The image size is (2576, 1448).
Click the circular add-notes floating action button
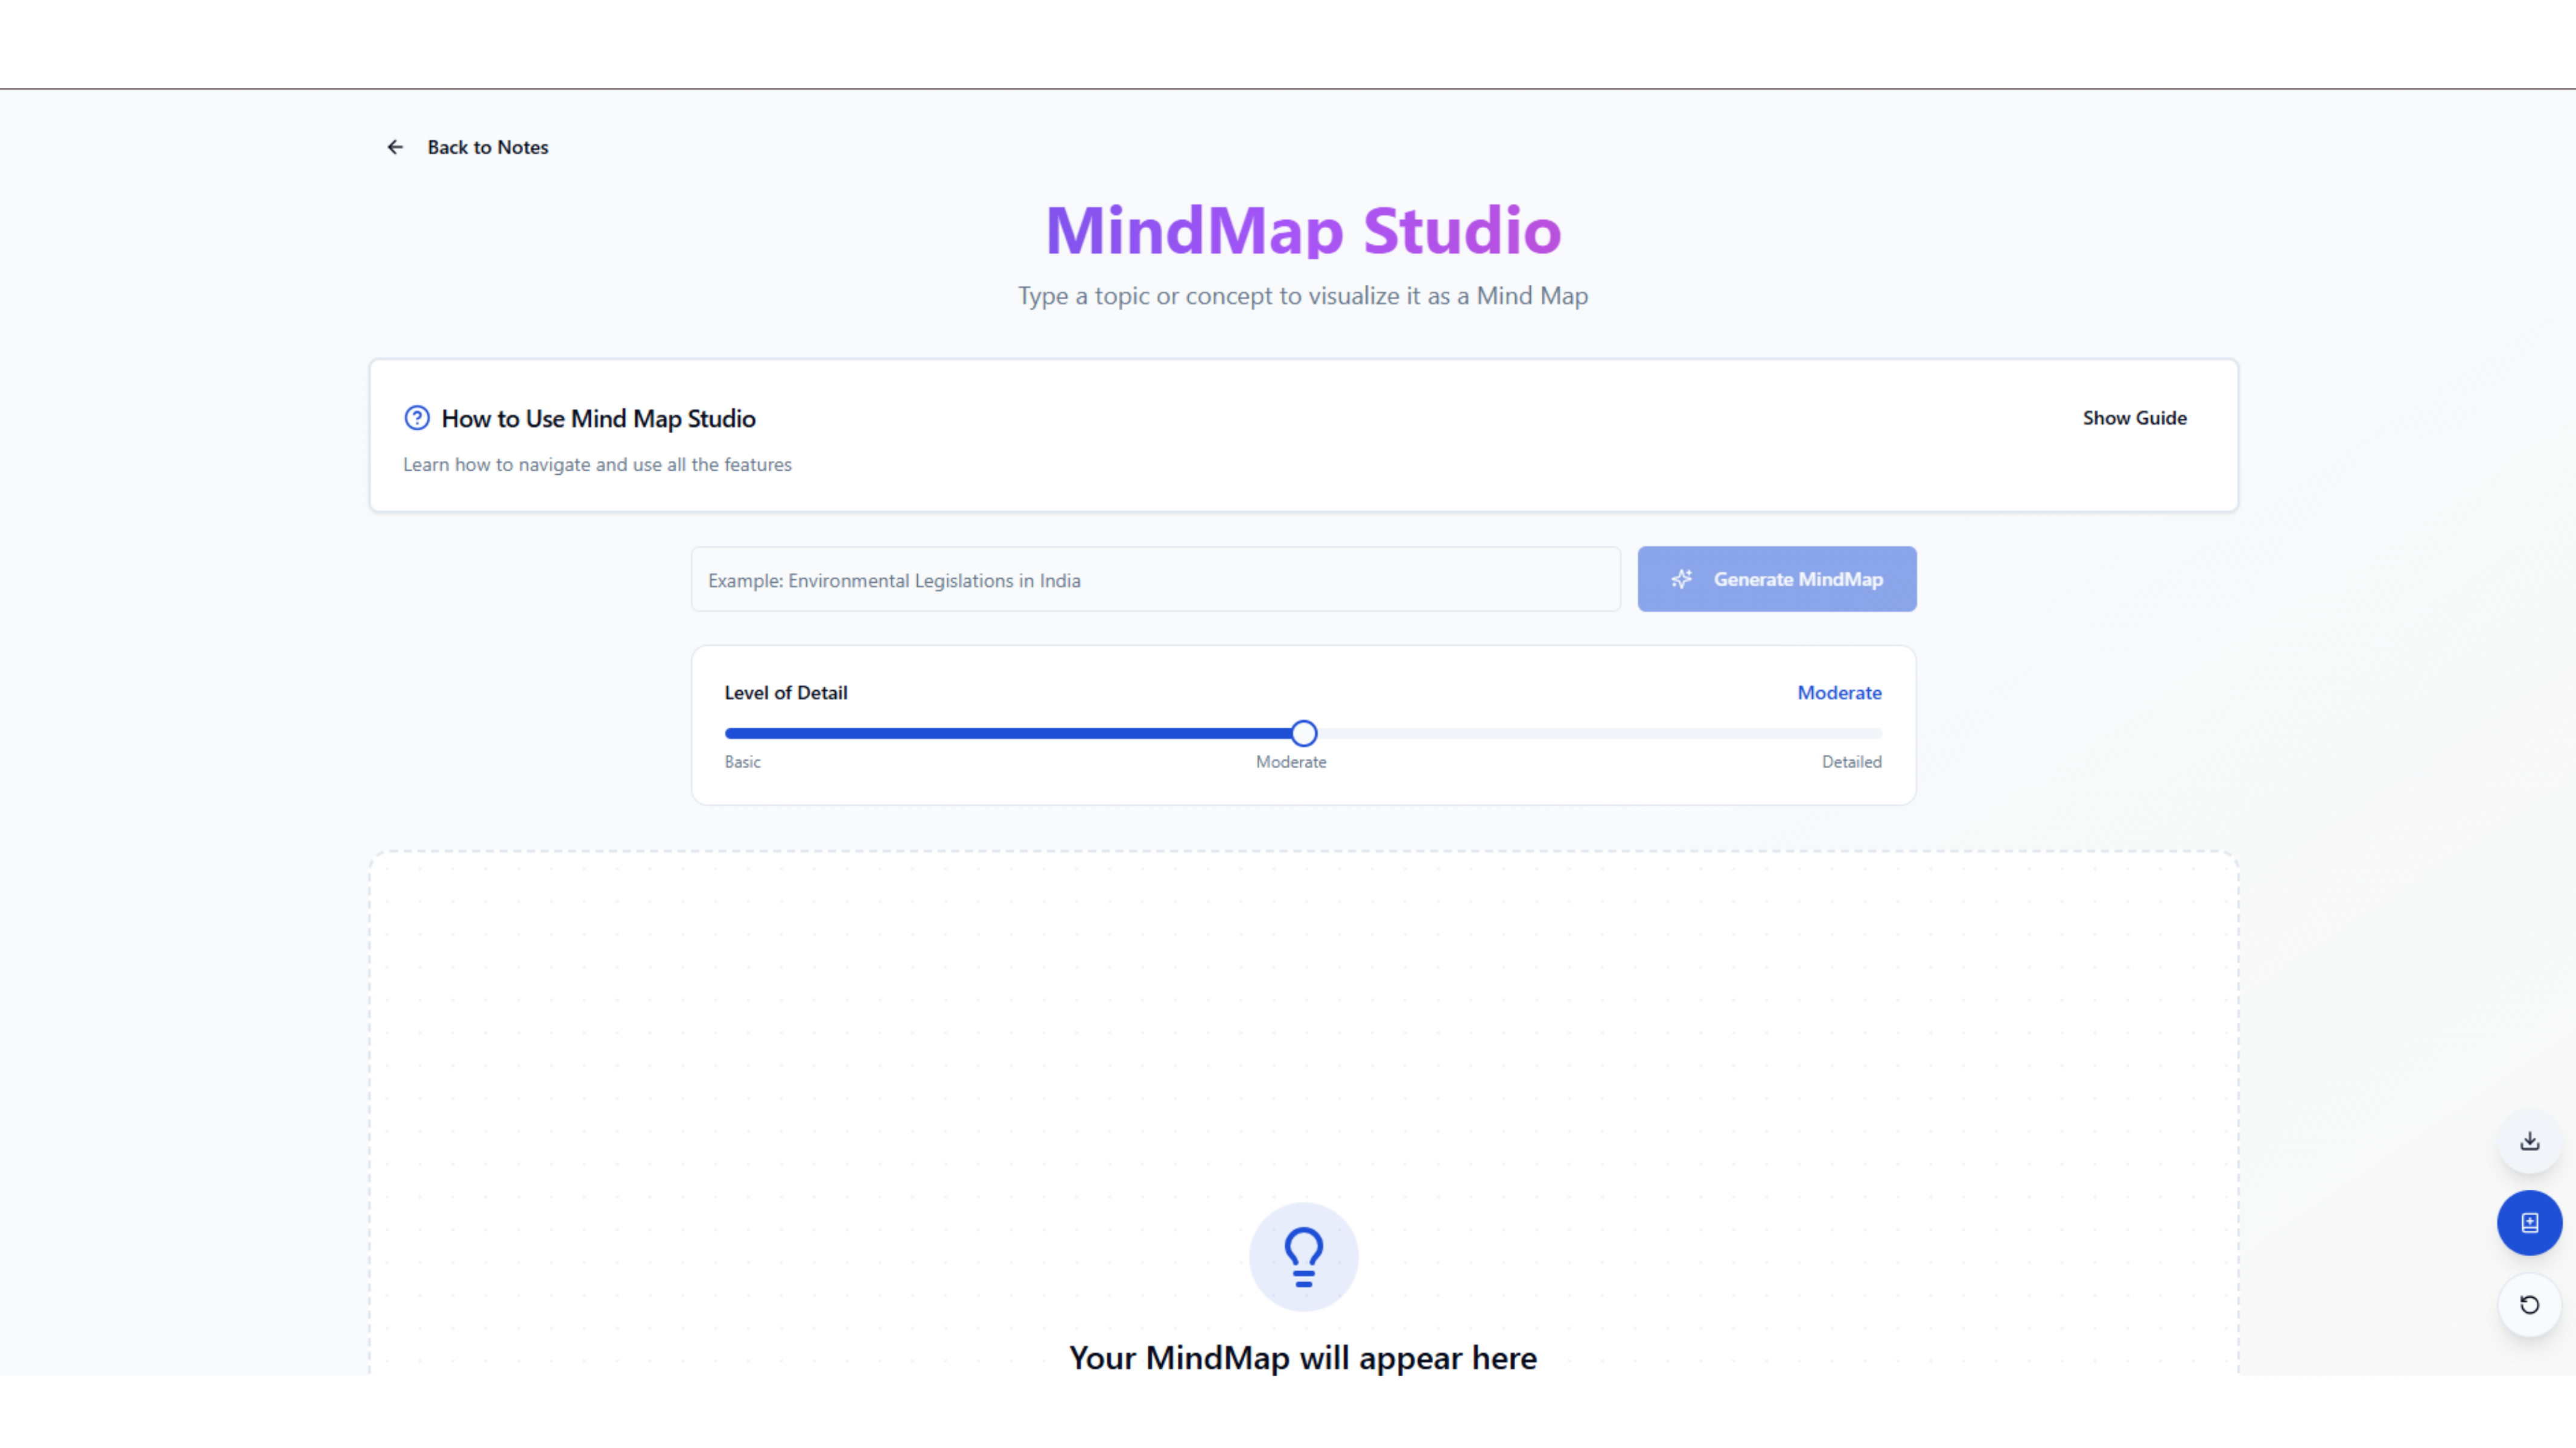2529,1222
